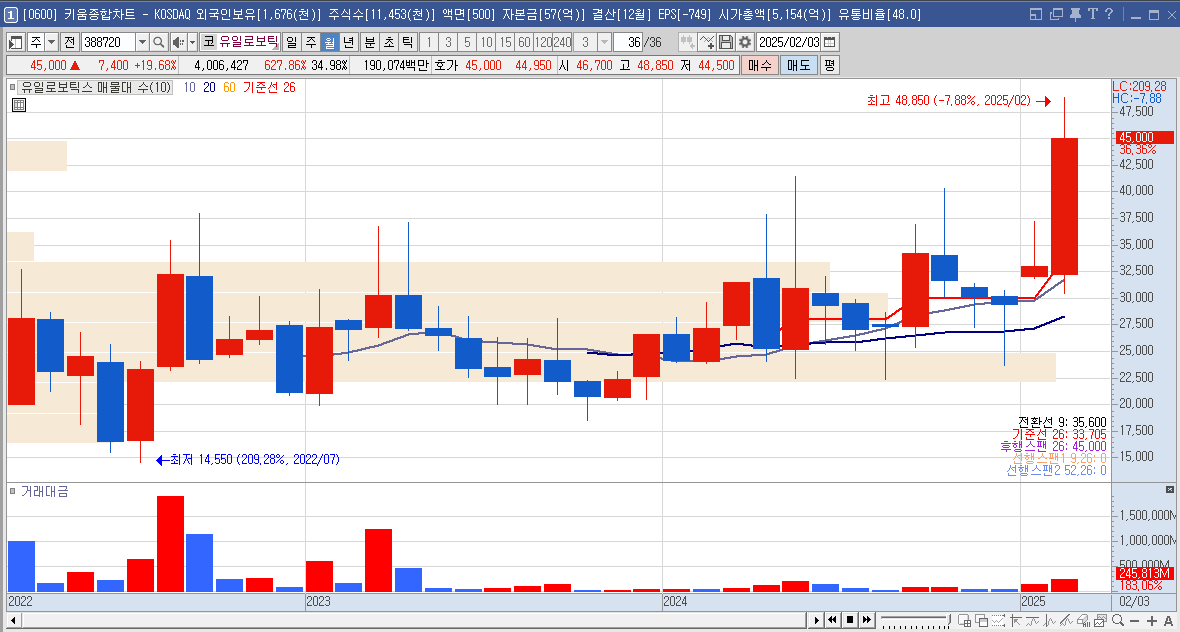The width and height of the screenshot is (1180, 632).
Task: Click the chart image capture icon
Action: [x=1102, y=620]
